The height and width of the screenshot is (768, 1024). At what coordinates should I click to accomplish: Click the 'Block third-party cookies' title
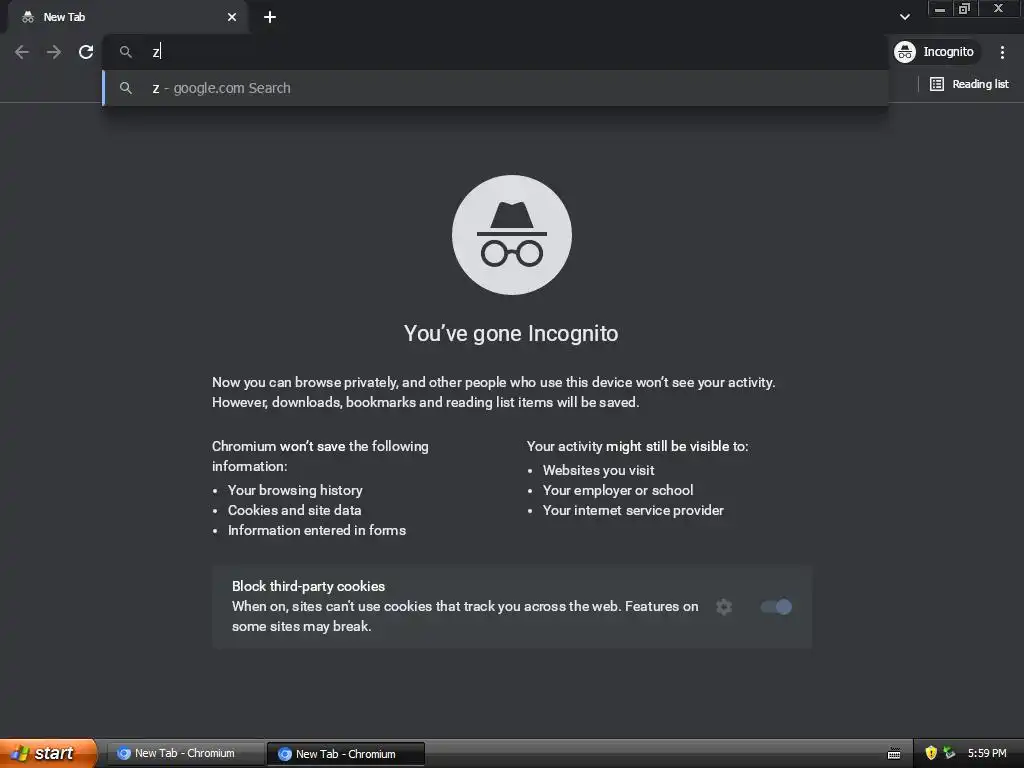[x=308, y=586]
